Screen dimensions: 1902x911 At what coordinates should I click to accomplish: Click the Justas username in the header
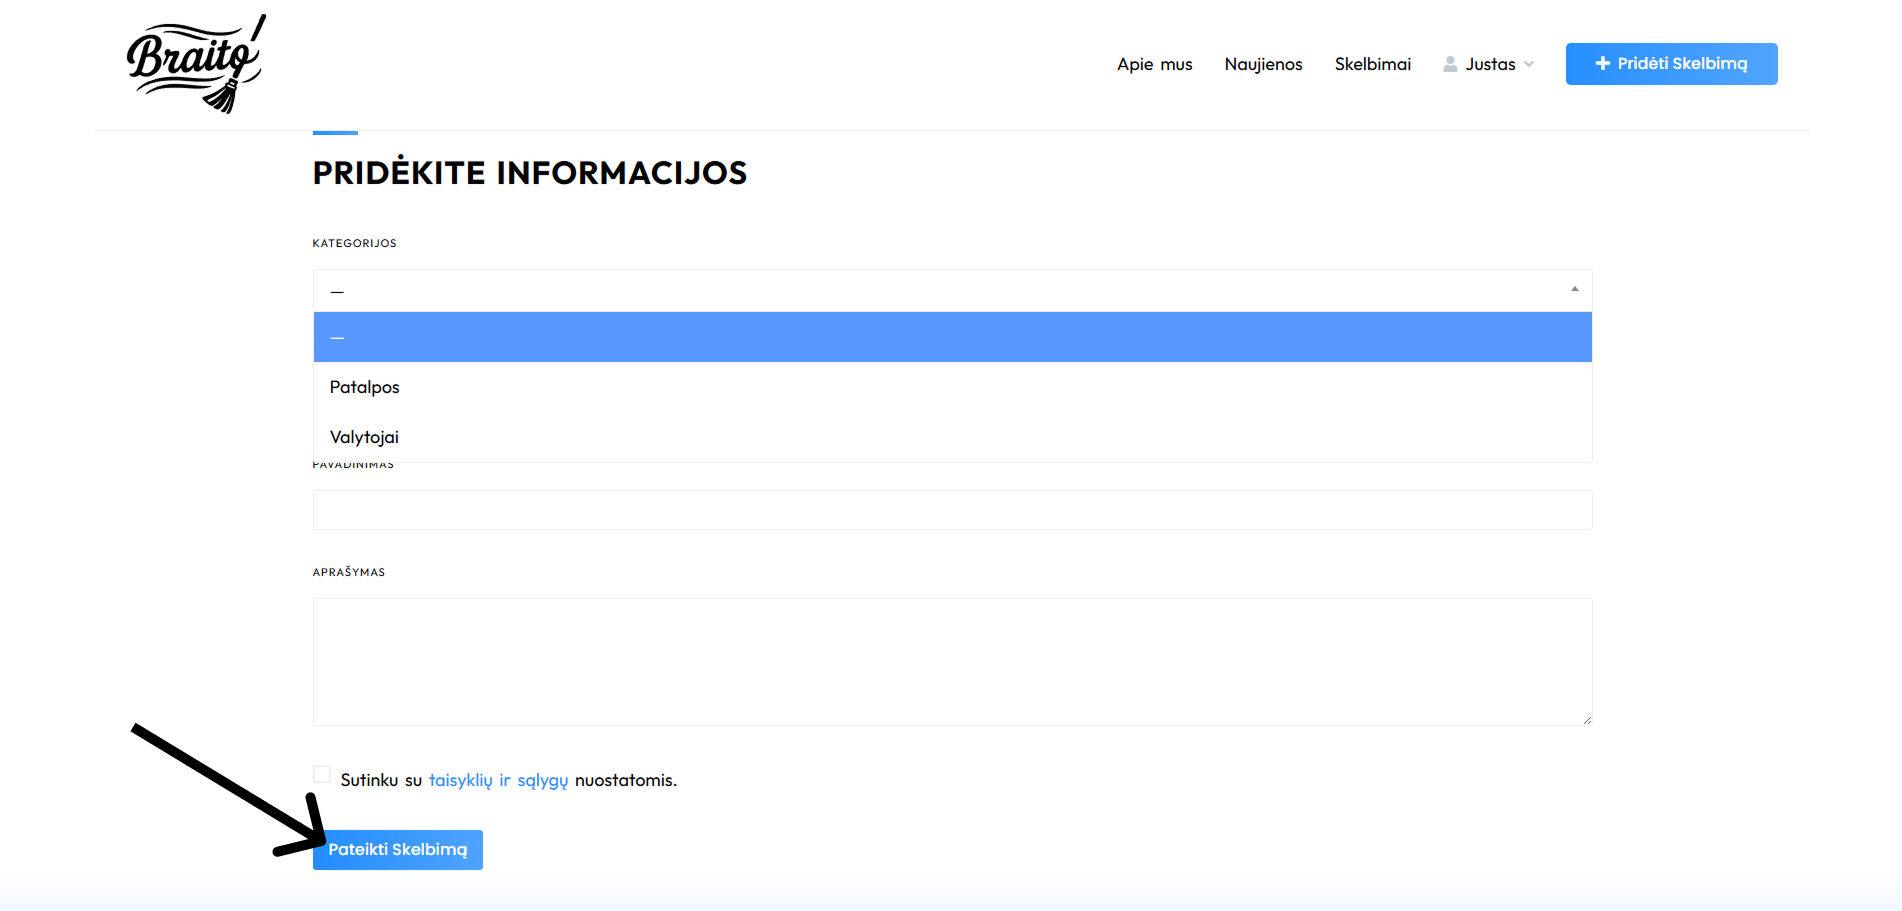[1490, 64]
